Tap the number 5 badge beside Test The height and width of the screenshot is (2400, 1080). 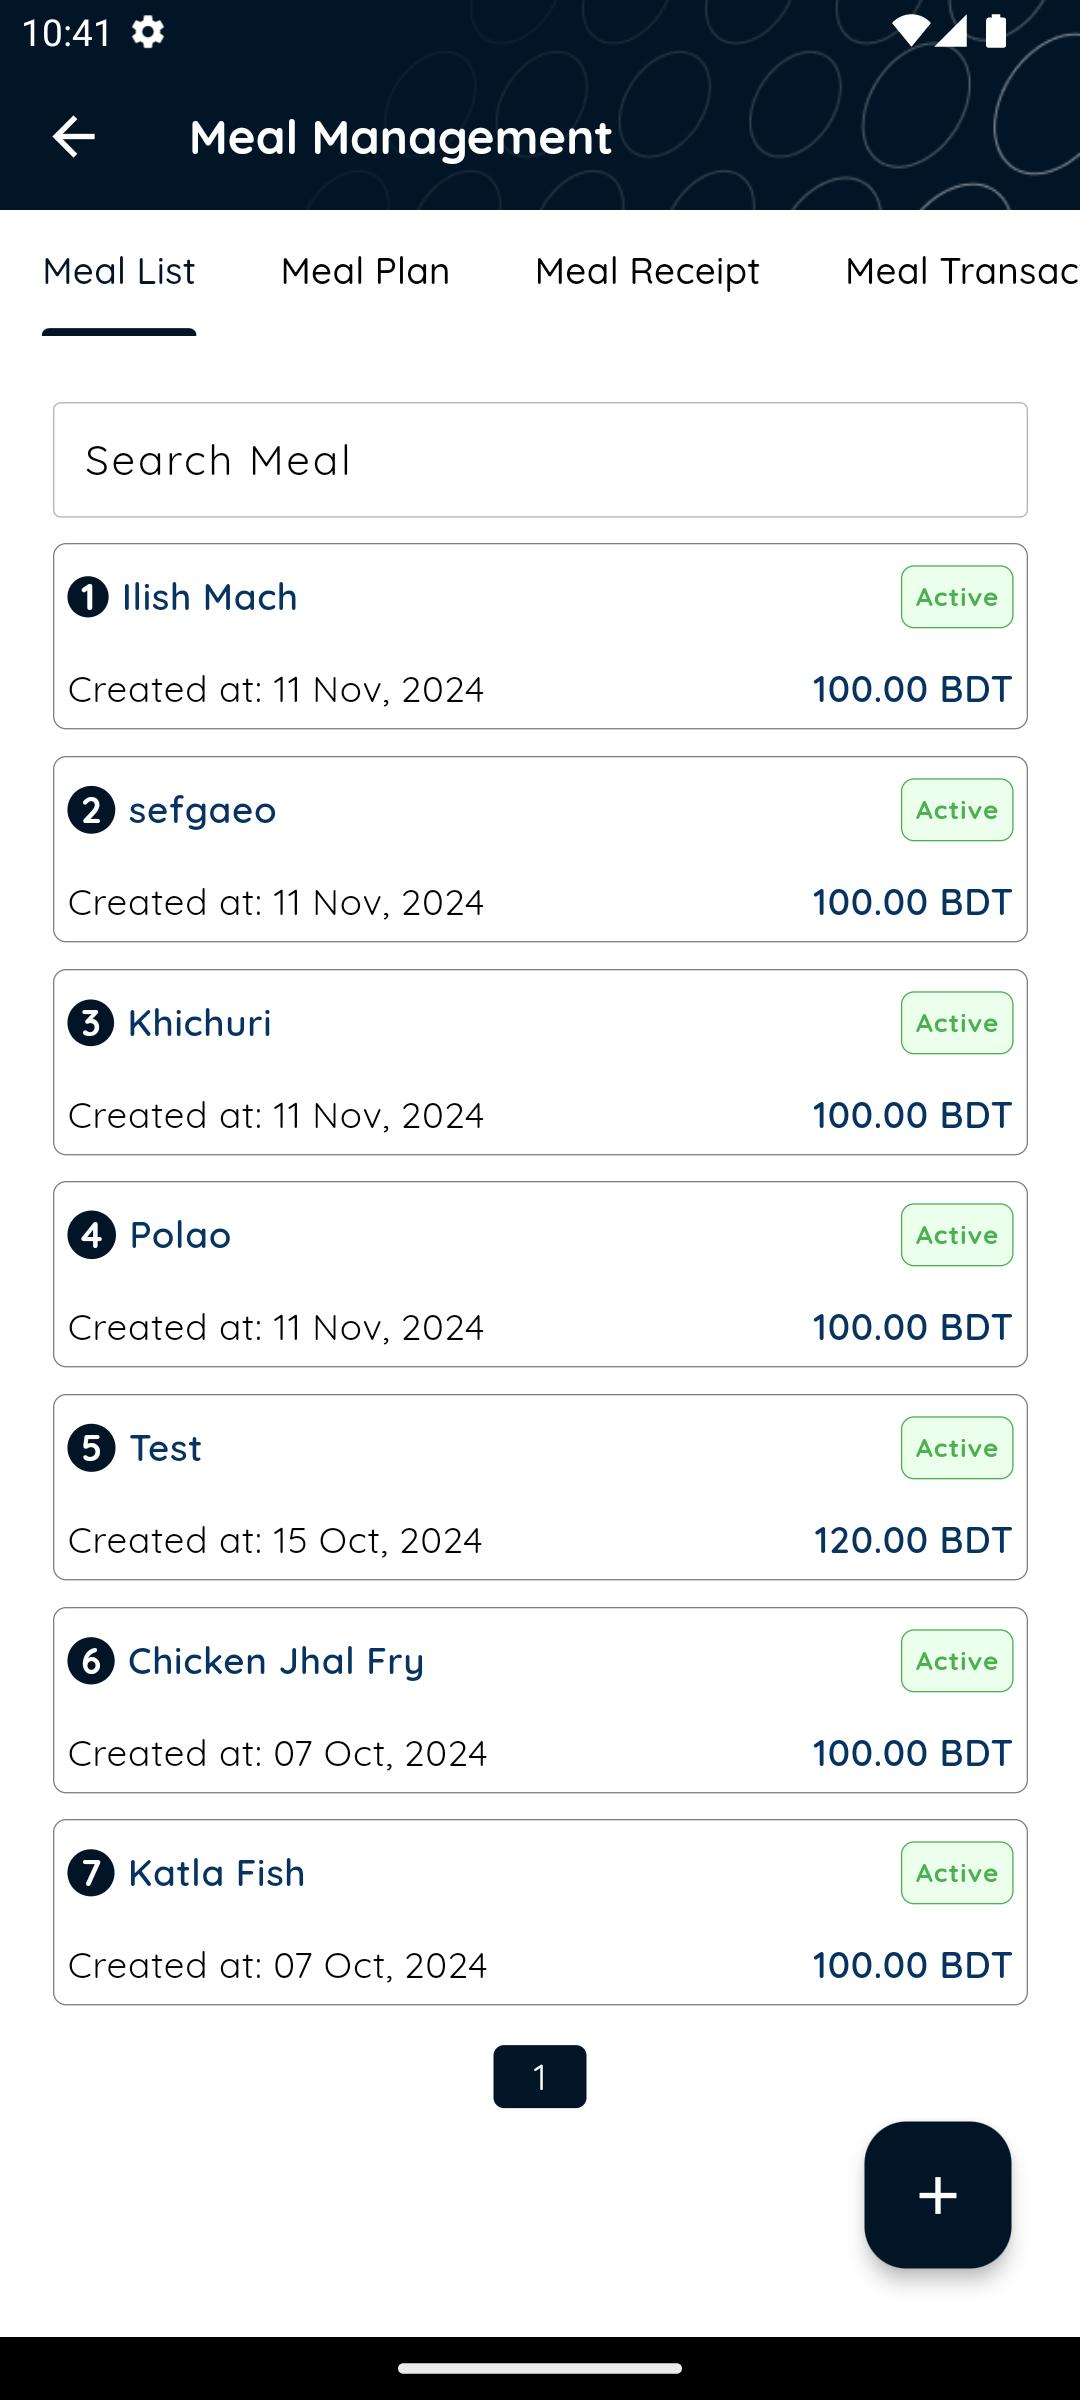tap(91, 1448)
